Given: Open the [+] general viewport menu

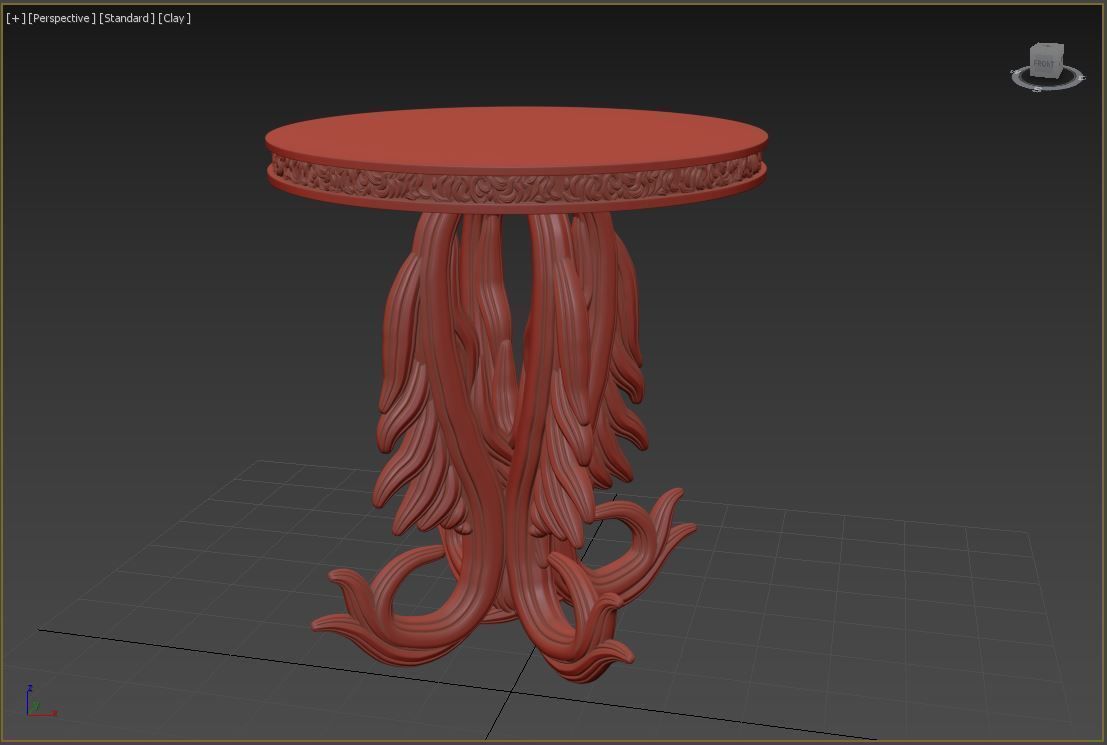Looking at the screenshot, I should pyautogui.click(x=15, y=18).
